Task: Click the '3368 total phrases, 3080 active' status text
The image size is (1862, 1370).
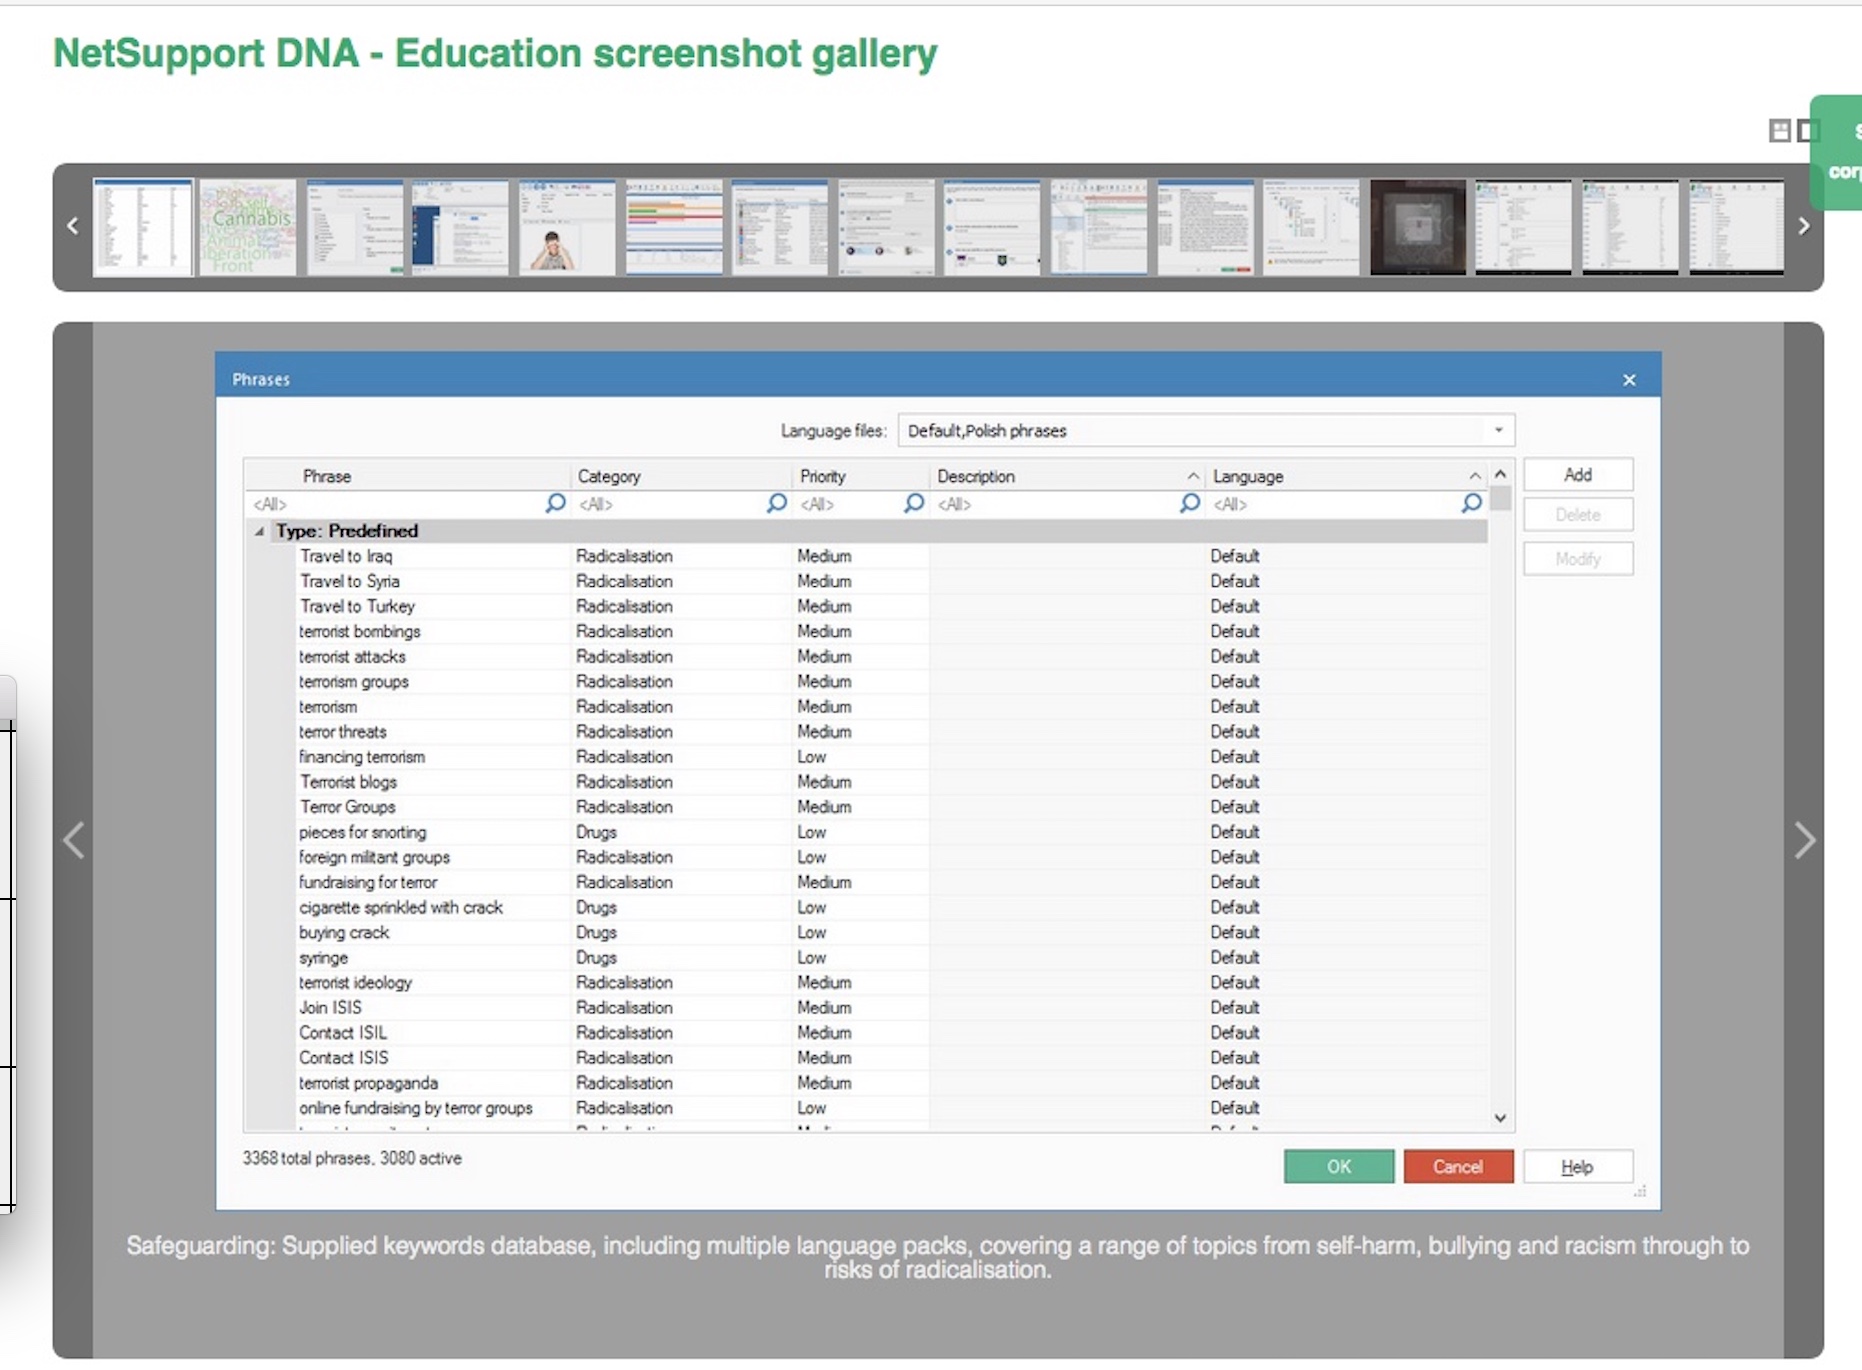Action: coord(352,1158)
